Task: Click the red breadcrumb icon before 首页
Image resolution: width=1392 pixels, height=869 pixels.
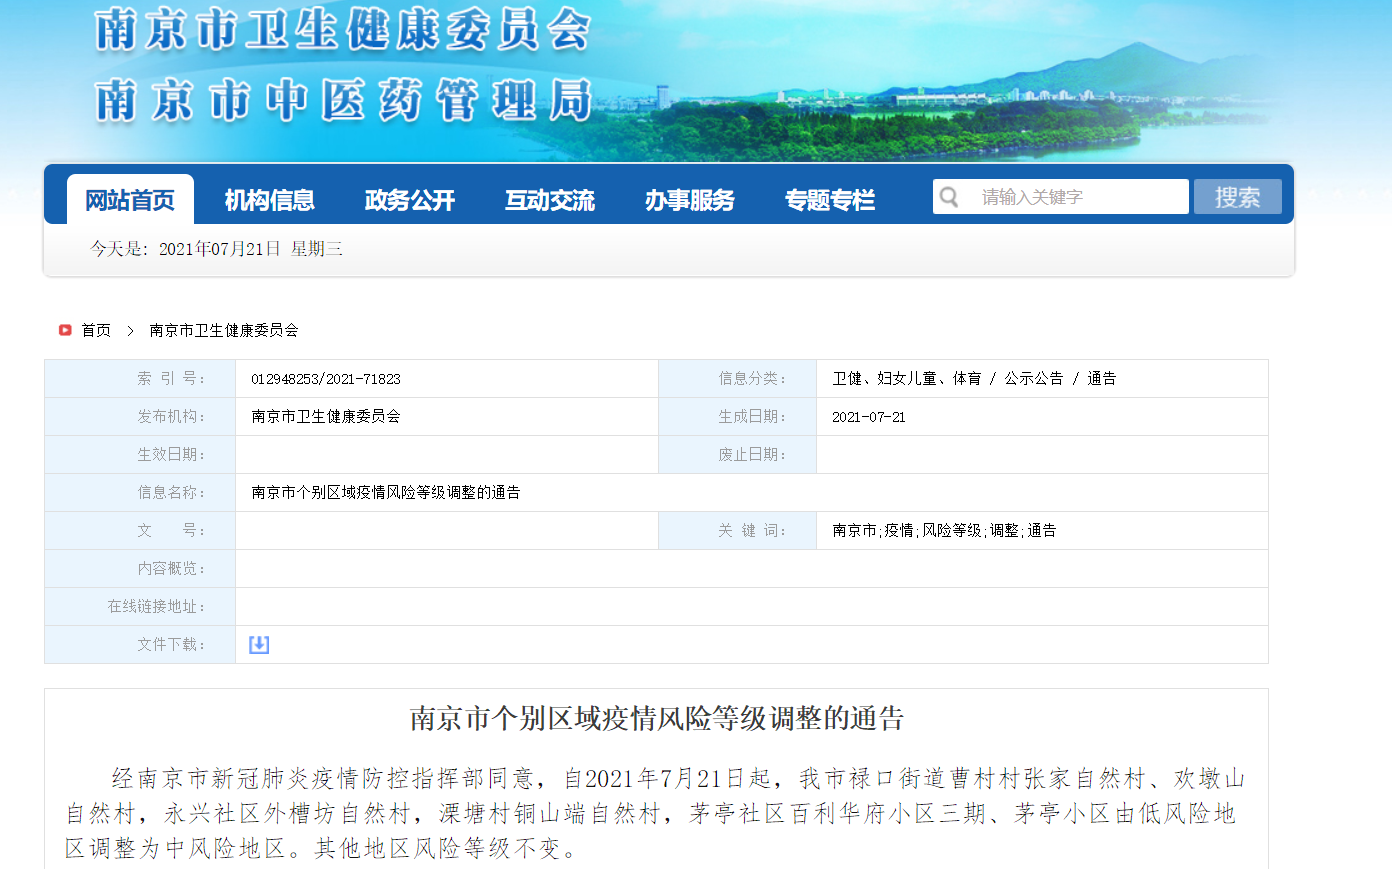Action: coord(65,330)
